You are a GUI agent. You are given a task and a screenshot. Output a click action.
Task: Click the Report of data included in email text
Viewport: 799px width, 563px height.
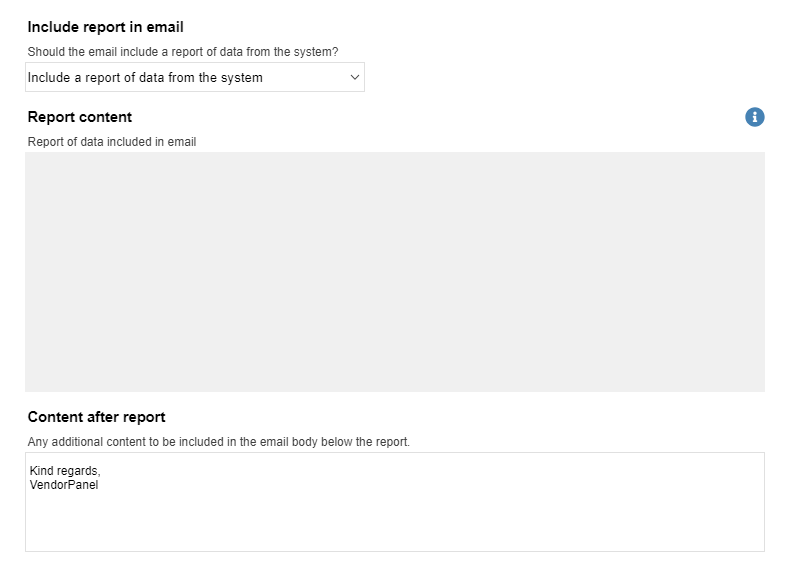pyautogui.click(x=112, y=142)
